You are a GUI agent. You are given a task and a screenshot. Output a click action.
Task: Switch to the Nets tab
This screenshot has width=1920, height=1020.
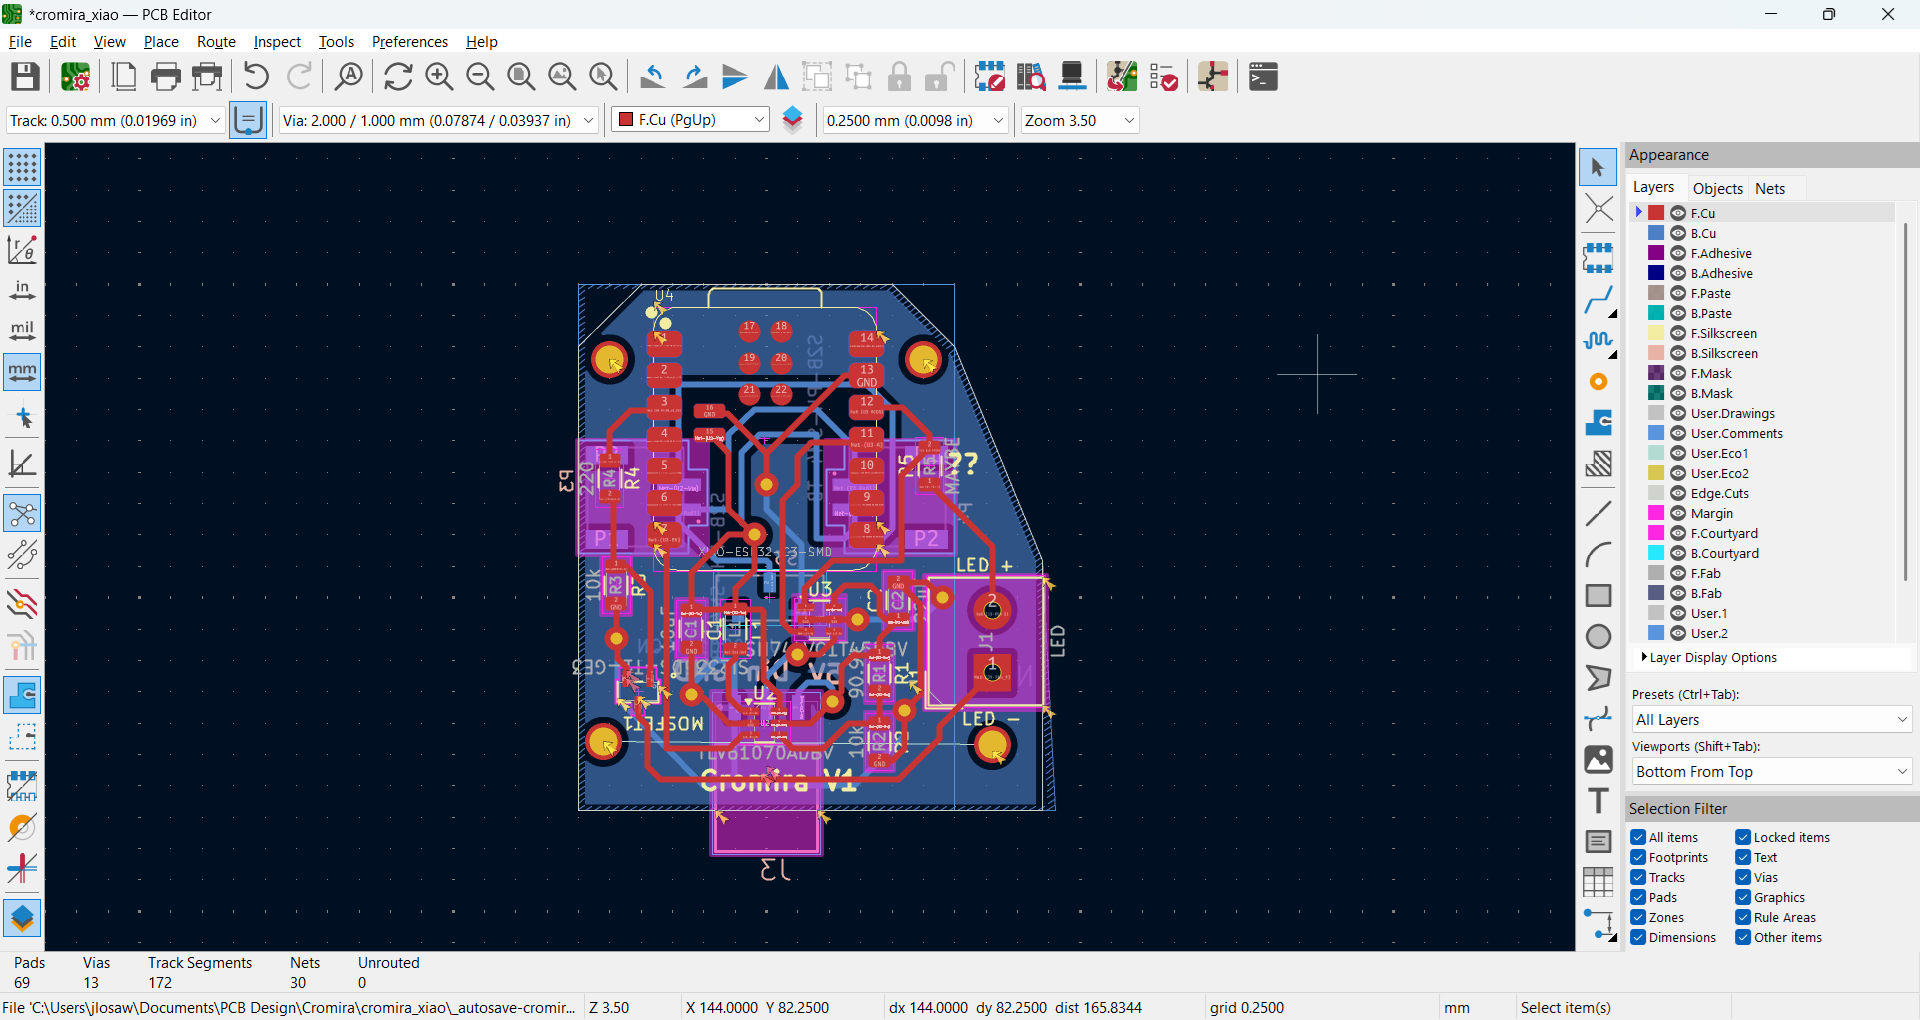pyautogui.click(x=1770, y=188)
